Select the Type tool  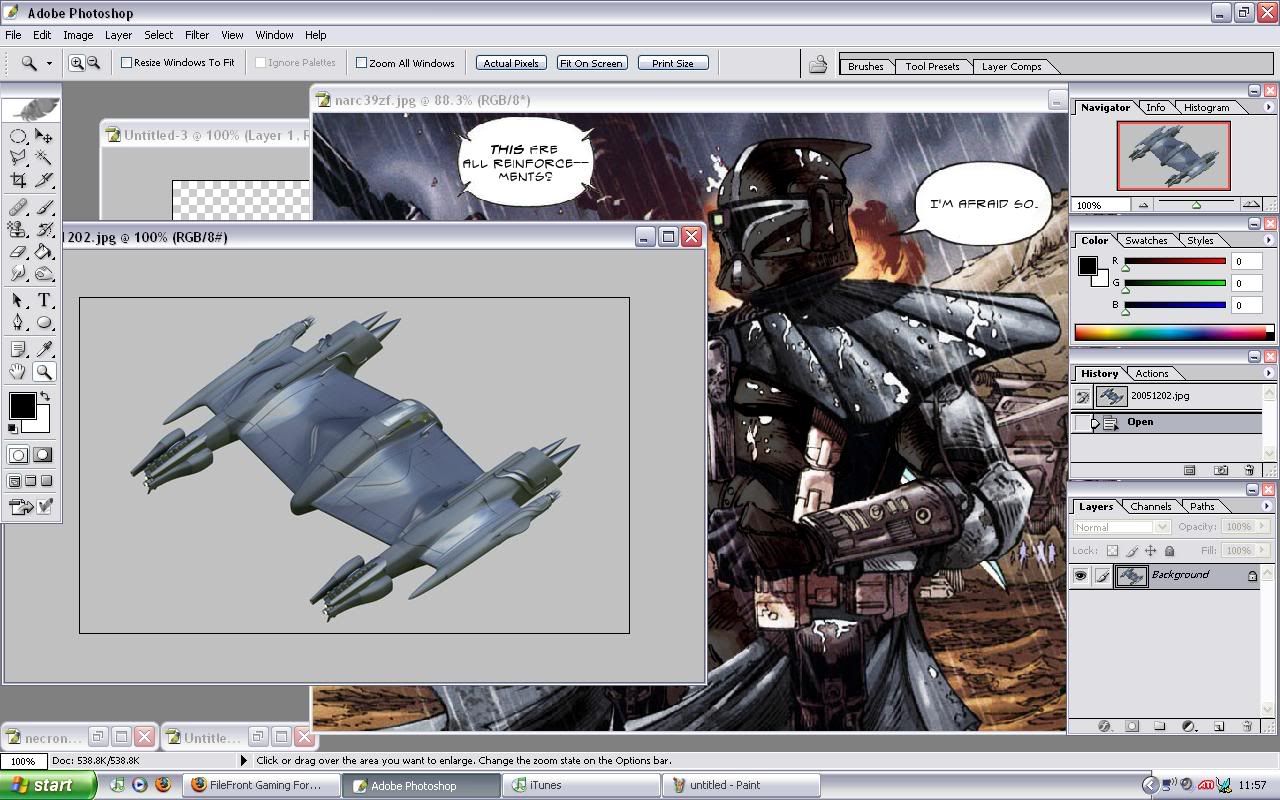[x=44, y=300]
